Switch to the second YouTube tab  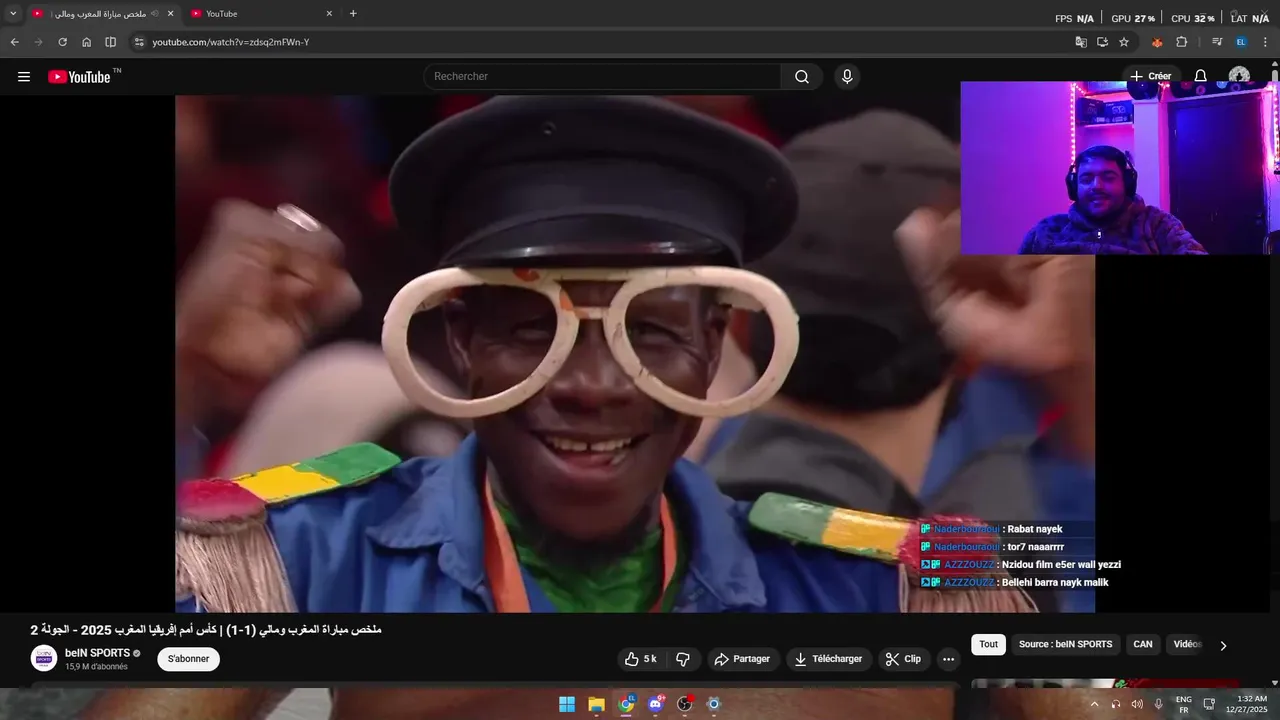click(x=262, y=14)
